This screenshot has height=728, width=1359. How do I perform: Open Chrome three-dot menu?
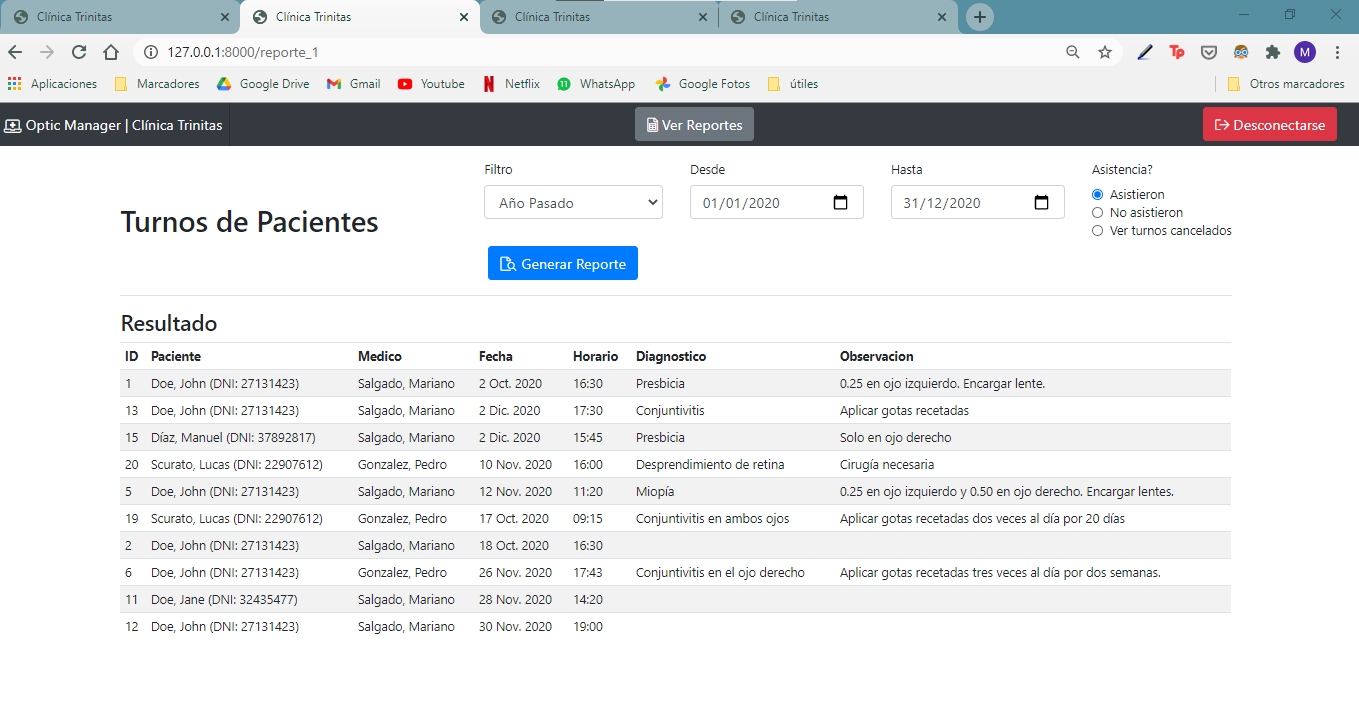[x=1337, y=52]
